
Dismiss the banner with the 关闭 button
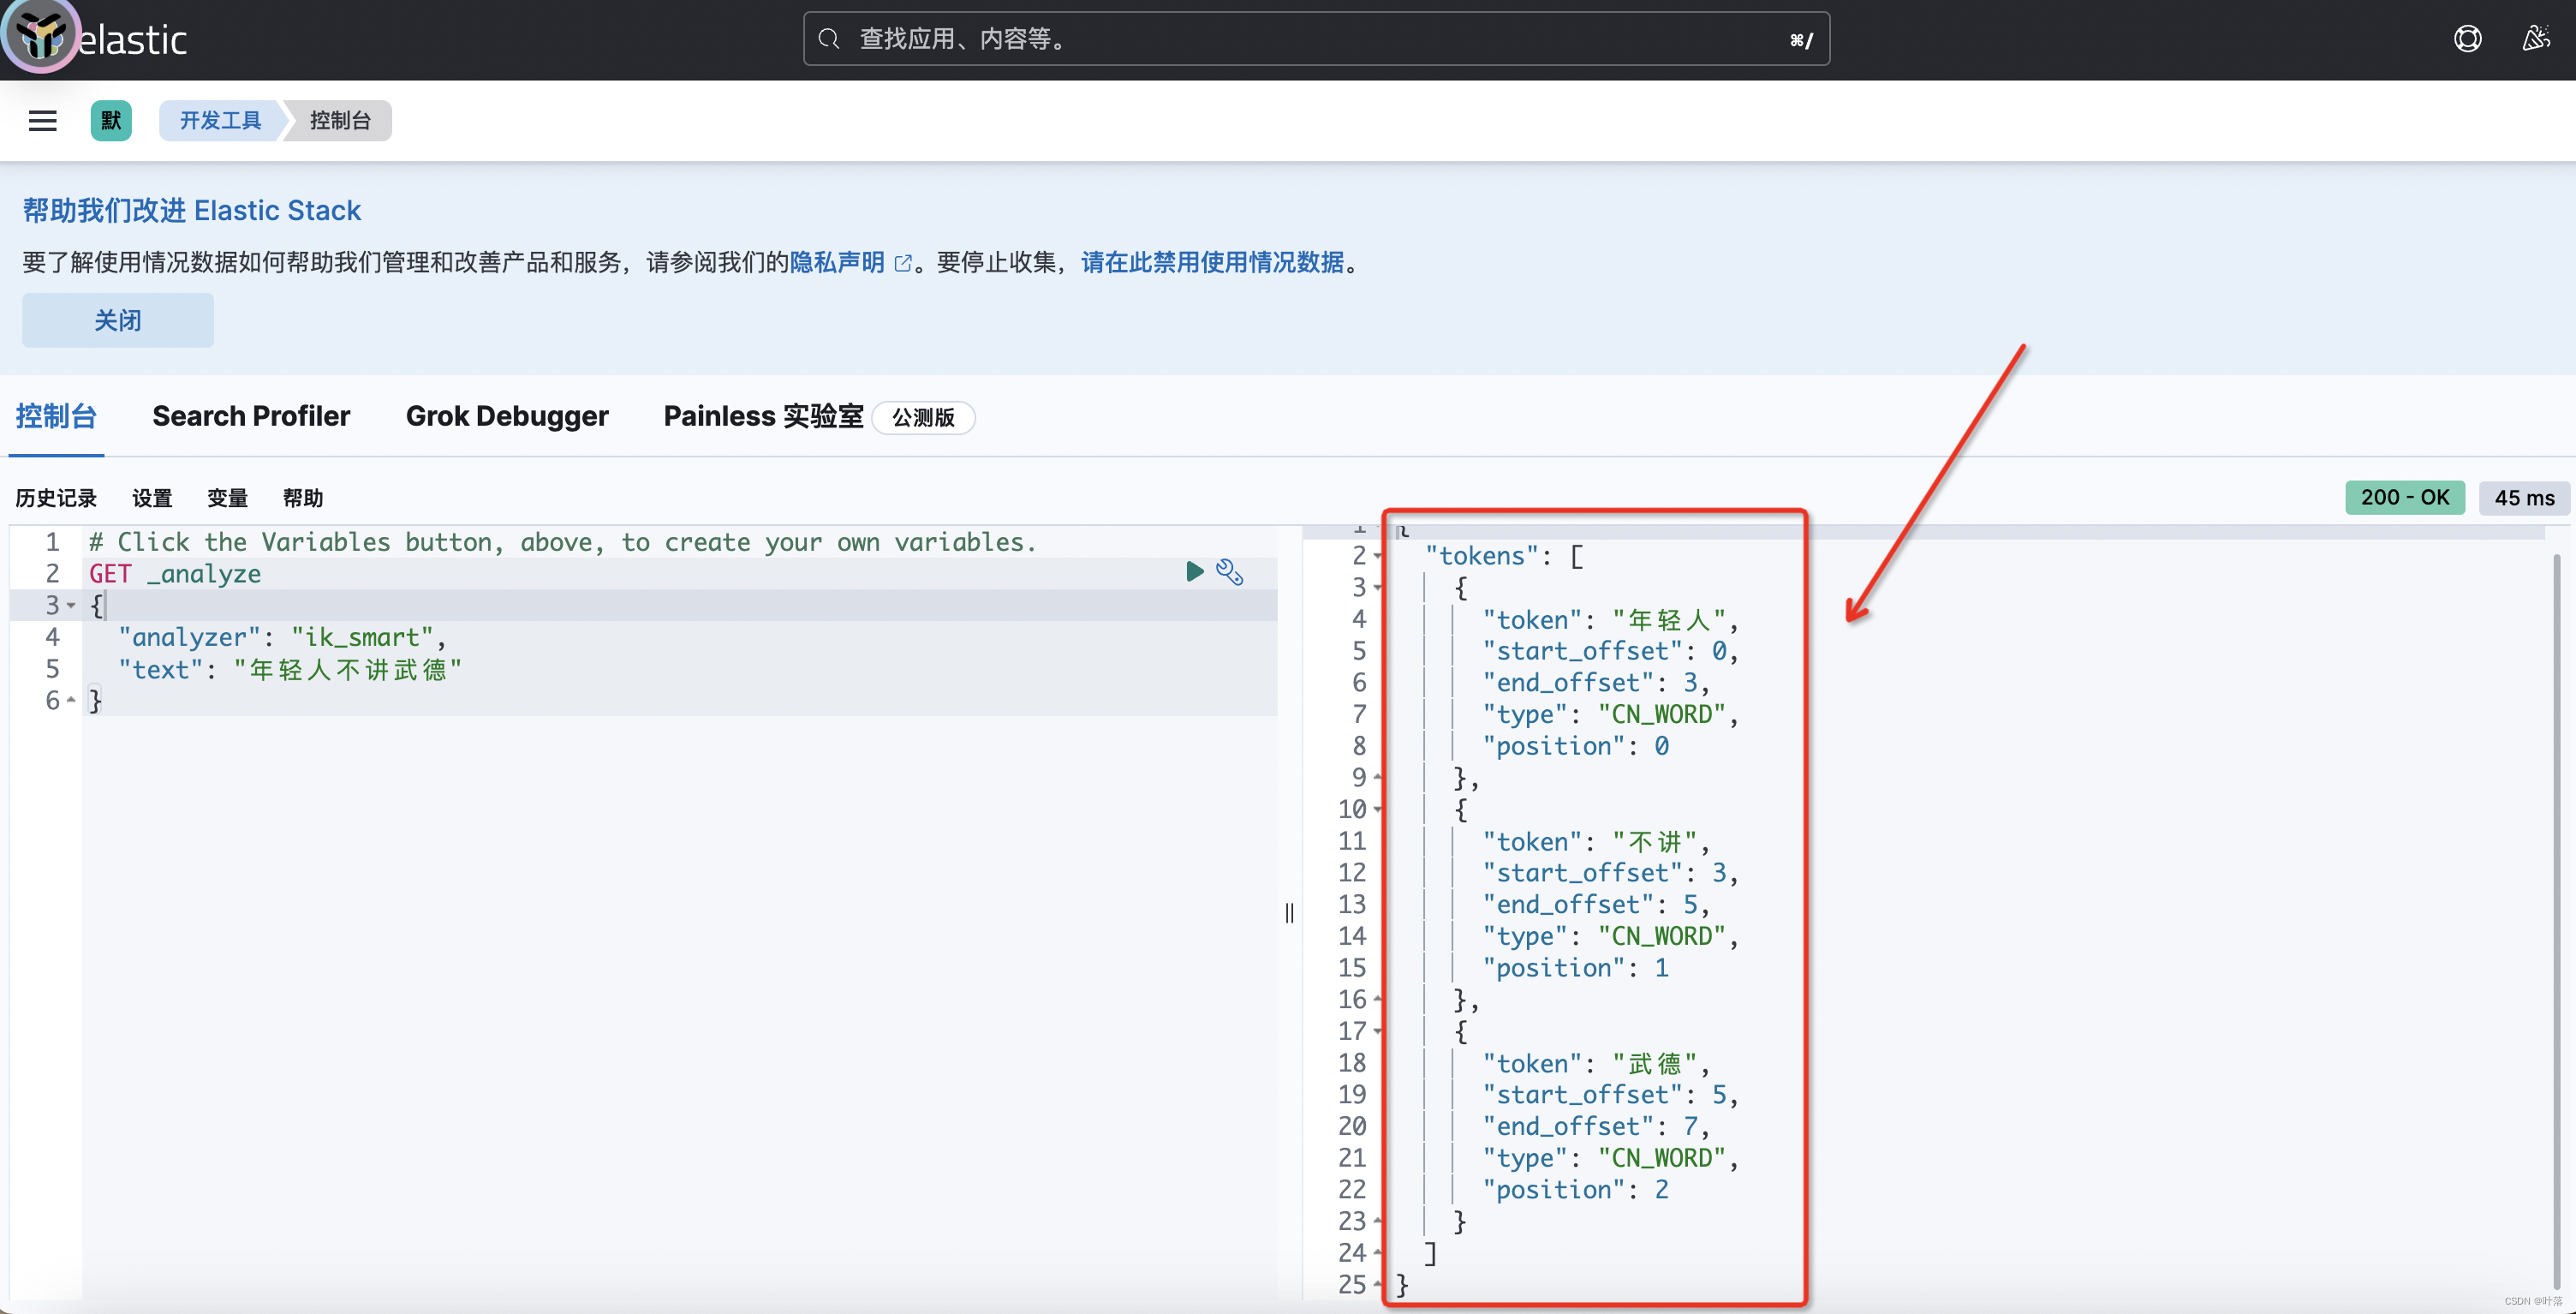[x=118, y=320]
